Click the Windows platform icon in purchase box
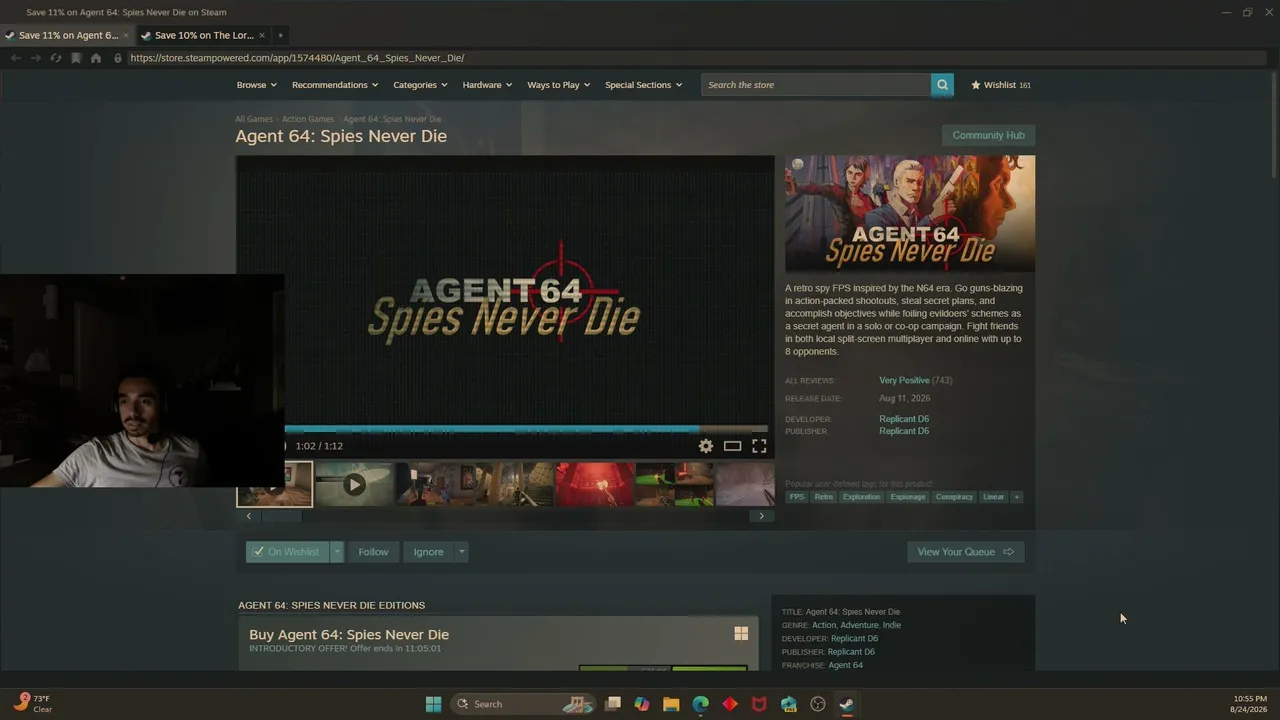This screenshot has height=720, width=1280. click(741, 634)
